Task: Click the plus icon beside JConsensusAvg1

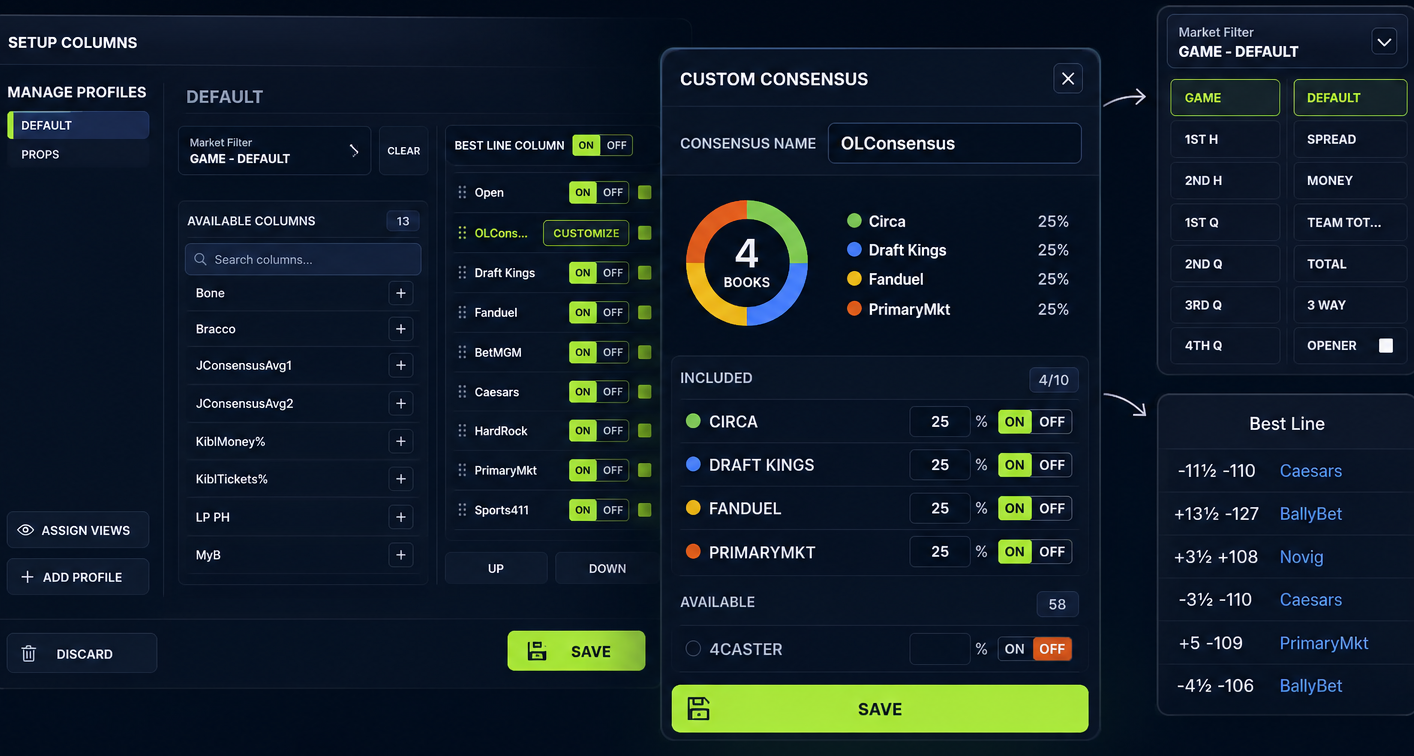Action: (401, 366)
